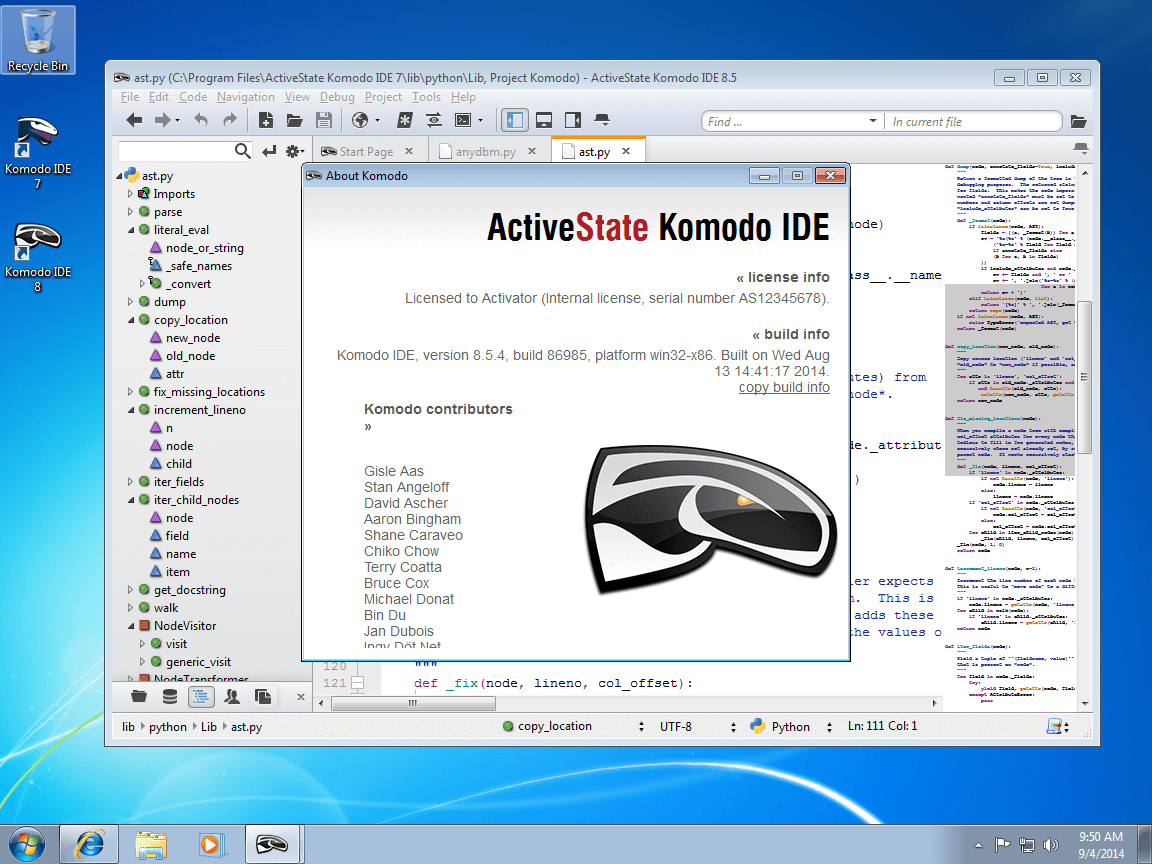The image size is (1152, 864).
Task: Close the sidebar with its small X
Action: [300, 696]
